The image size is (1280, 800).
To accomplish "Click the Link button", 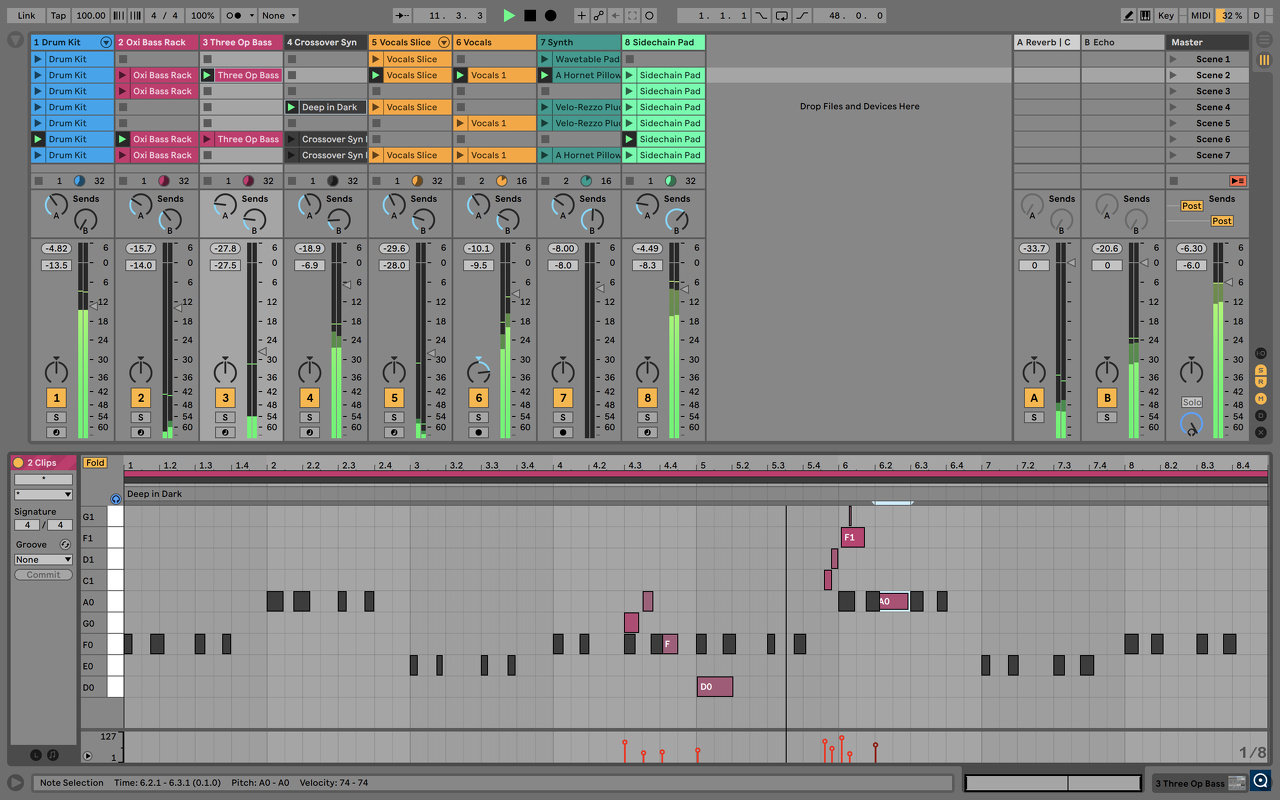I will pos(26,16).
